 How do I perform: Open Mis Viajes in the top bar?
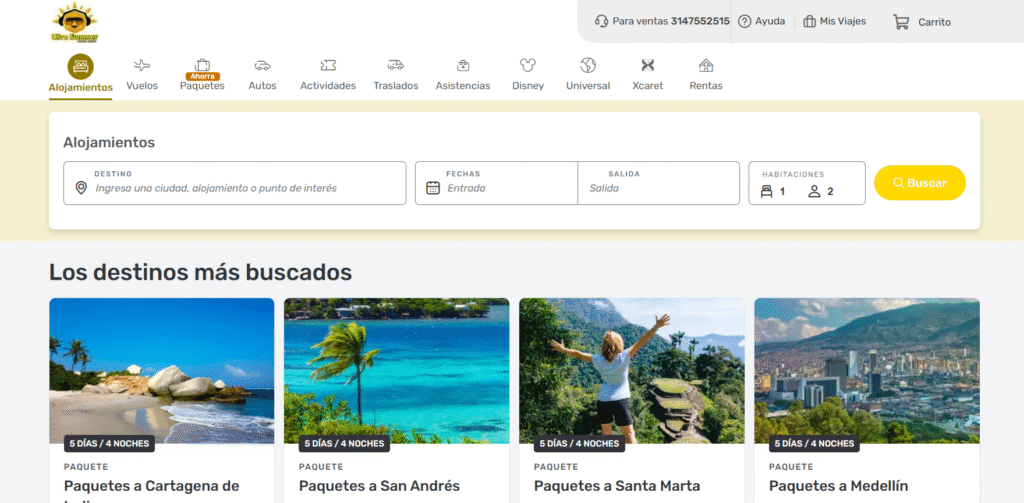(835, 22)
